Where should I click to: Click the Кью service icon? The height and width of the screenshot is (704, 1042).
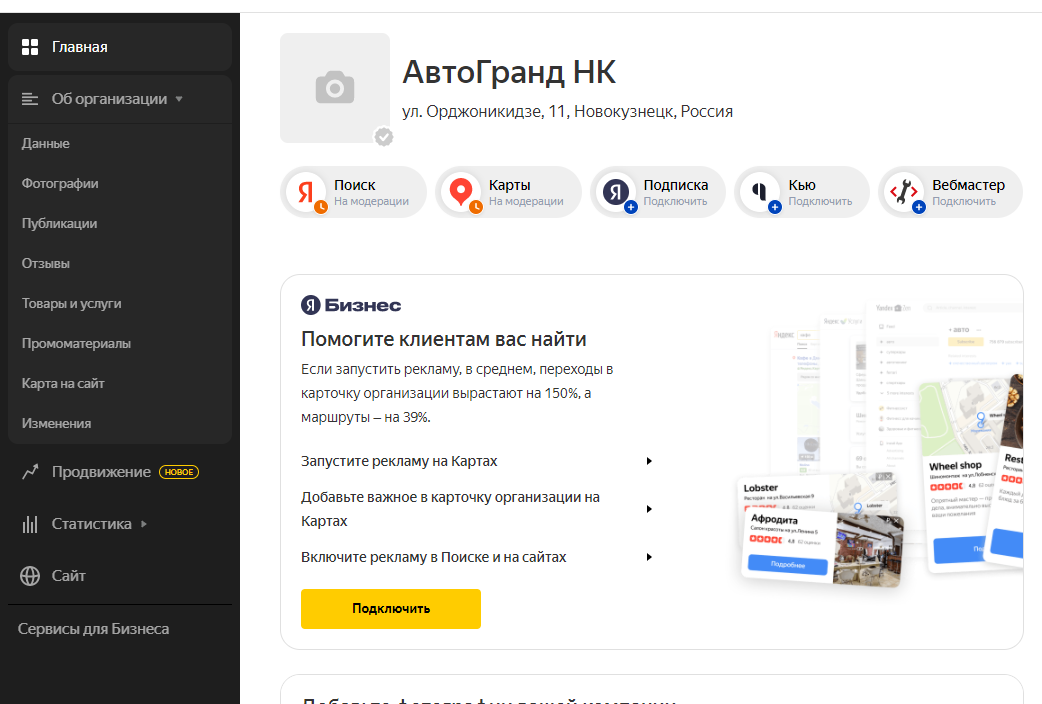pyautogui.click(x=760, y=192)
